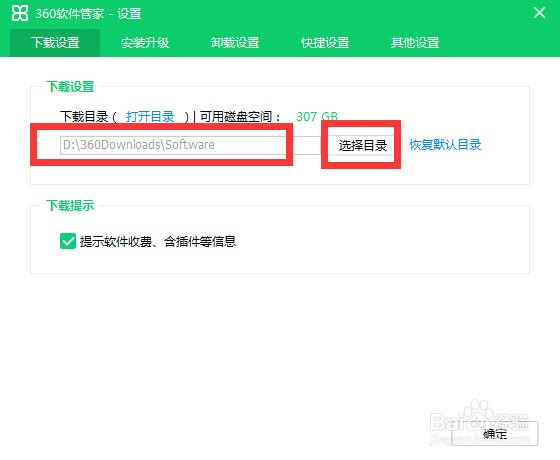The height and width of the screenshot is (460, 560).
Task: Select the 其他设置 tab
Action: pyautogui.click(x=415, y=42)
